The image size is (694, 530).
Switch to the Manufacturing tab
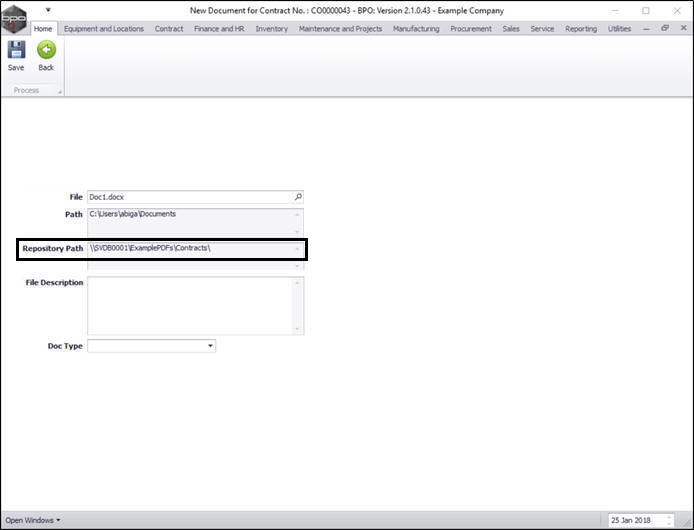(416, 29)
